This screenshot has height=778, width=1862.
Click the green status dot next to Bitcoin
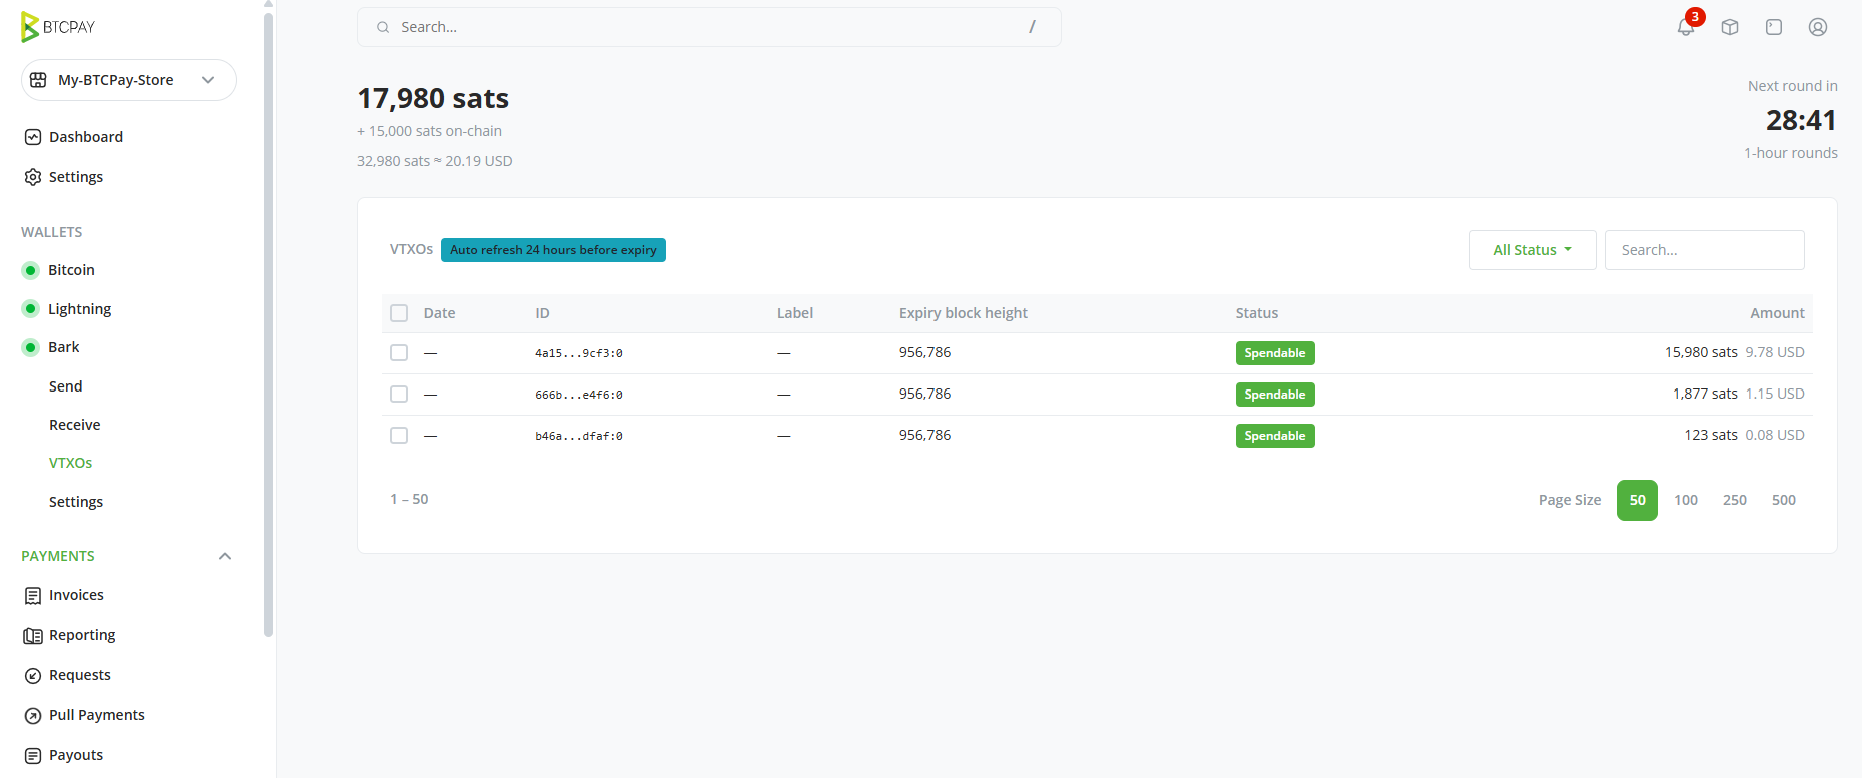pyautogui.click(x=31, y=270)
